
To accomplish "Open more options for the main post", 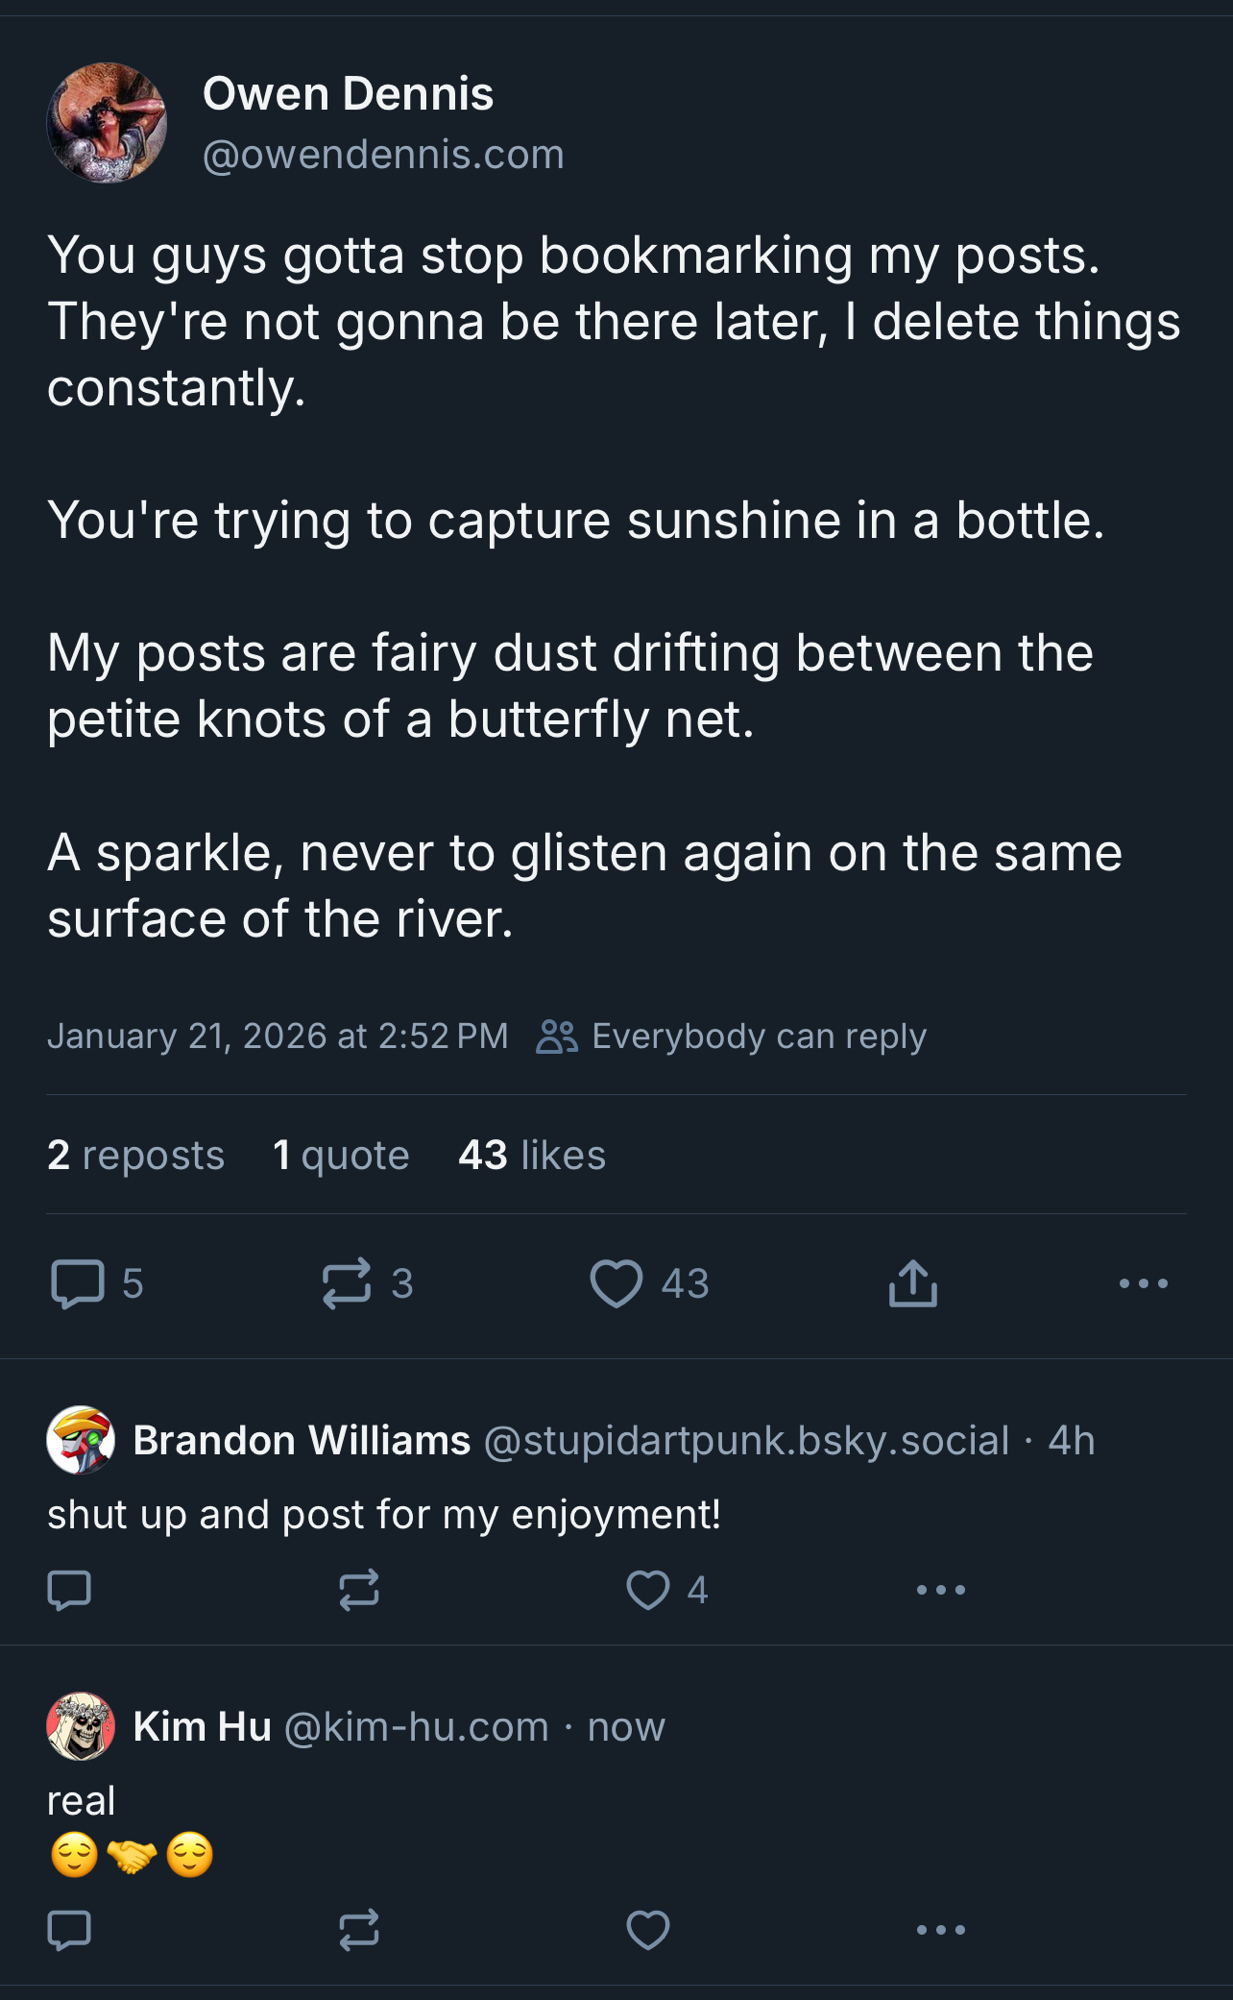I will pyautogui.click(x=1143, y=1283).
